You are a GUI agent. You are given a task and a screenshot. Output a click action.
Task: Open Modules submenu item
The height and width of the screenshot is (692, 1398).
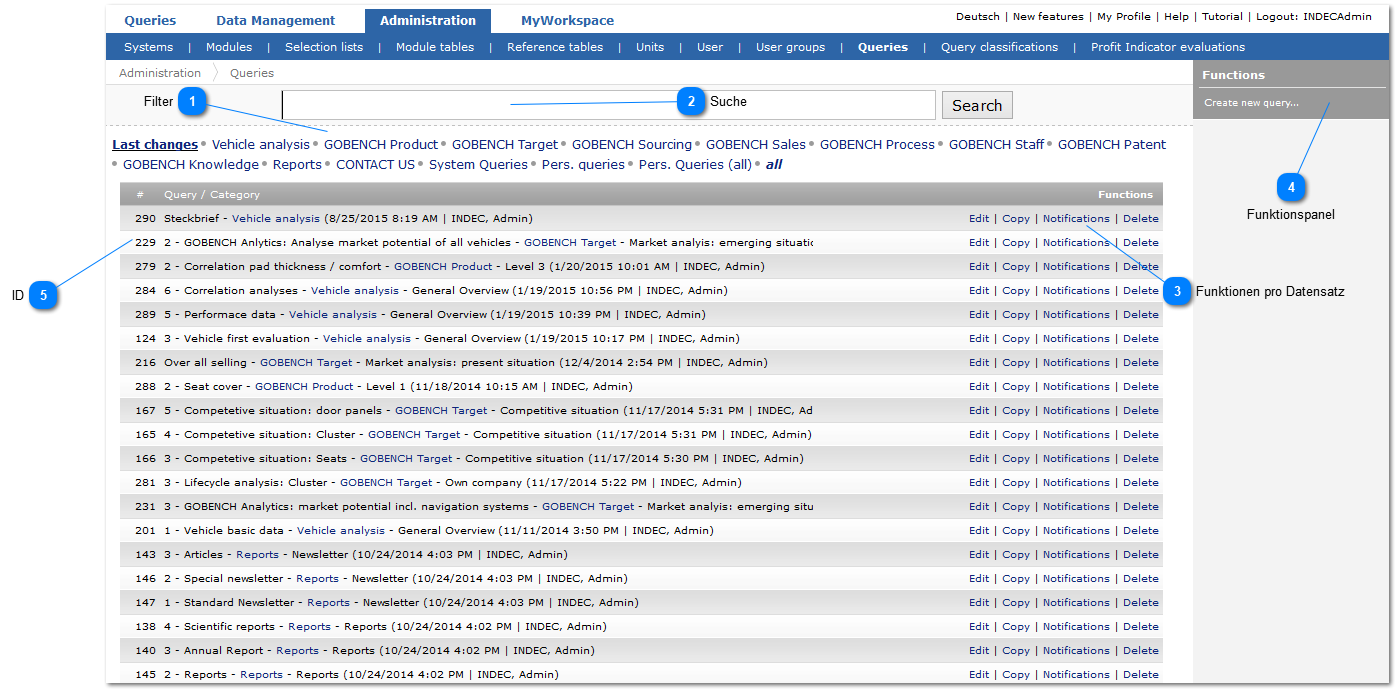(x=229, y=47)
